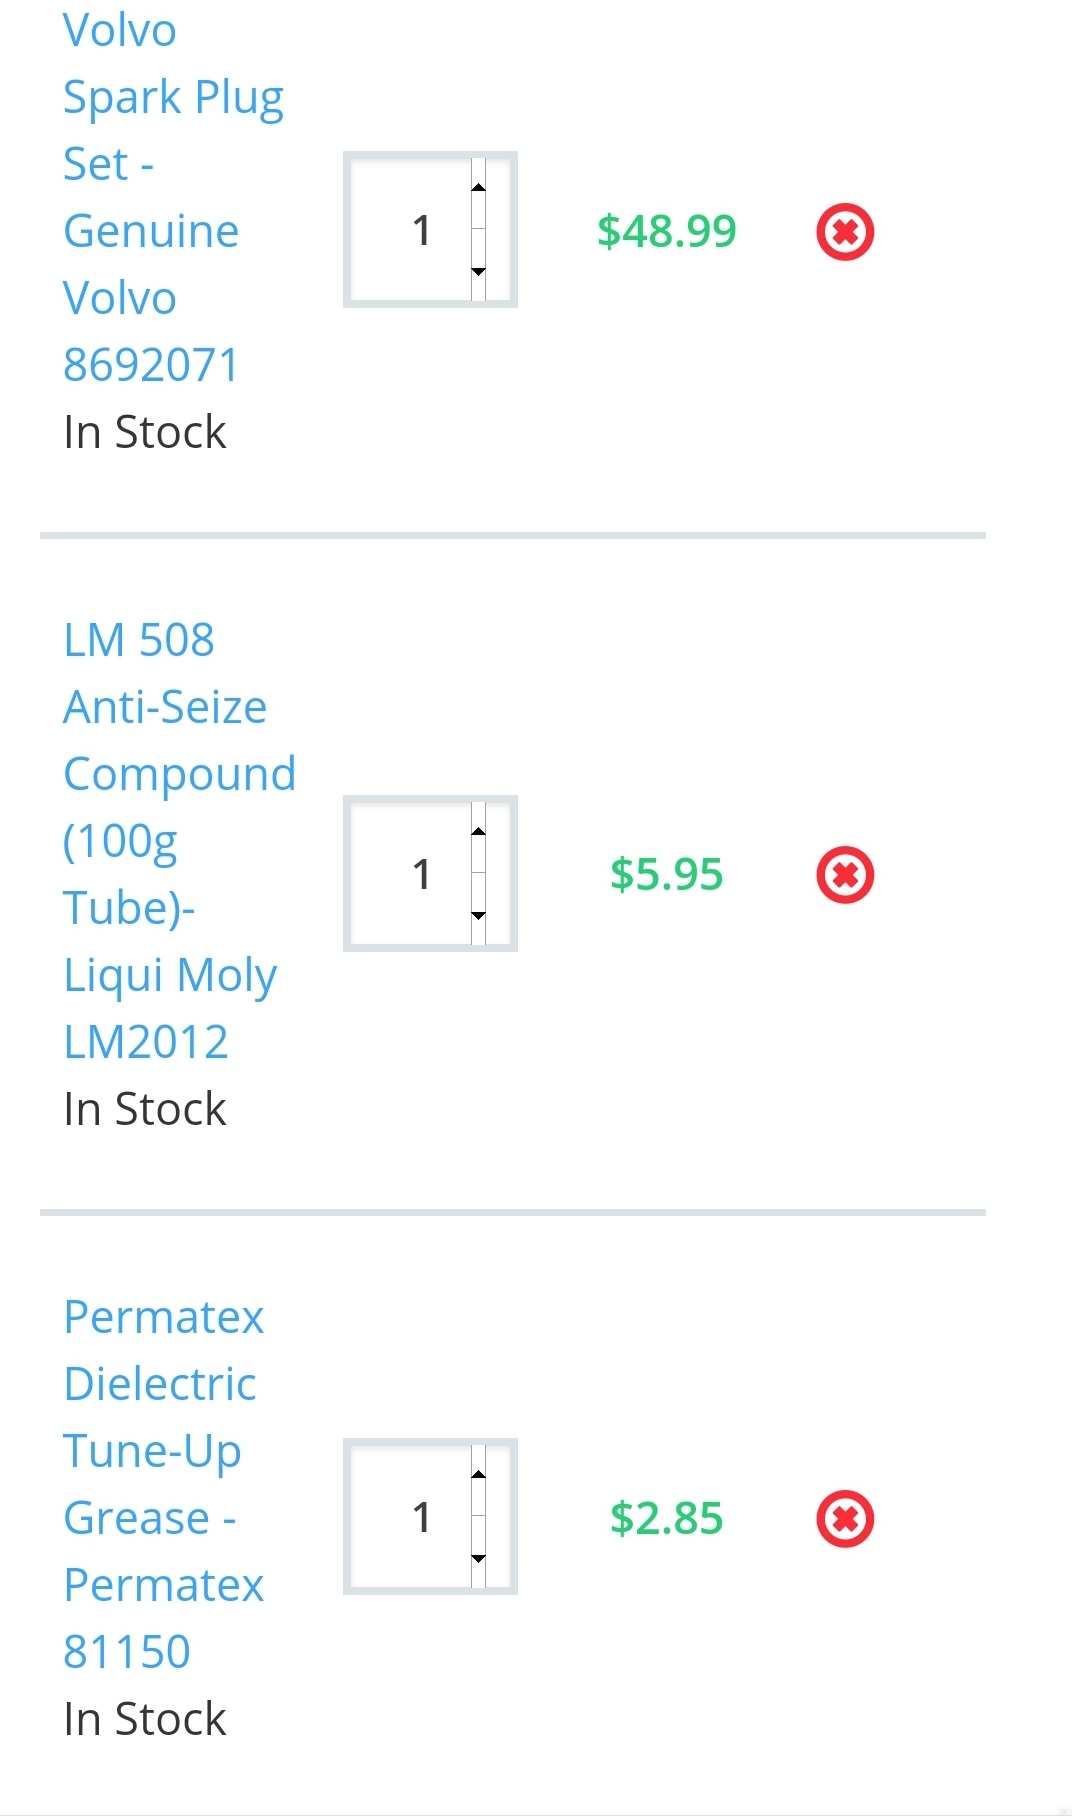Increase quantity of Volvo Spark Plug Set
Viewport: 1072px width, 1816px height.
[478, 188]
